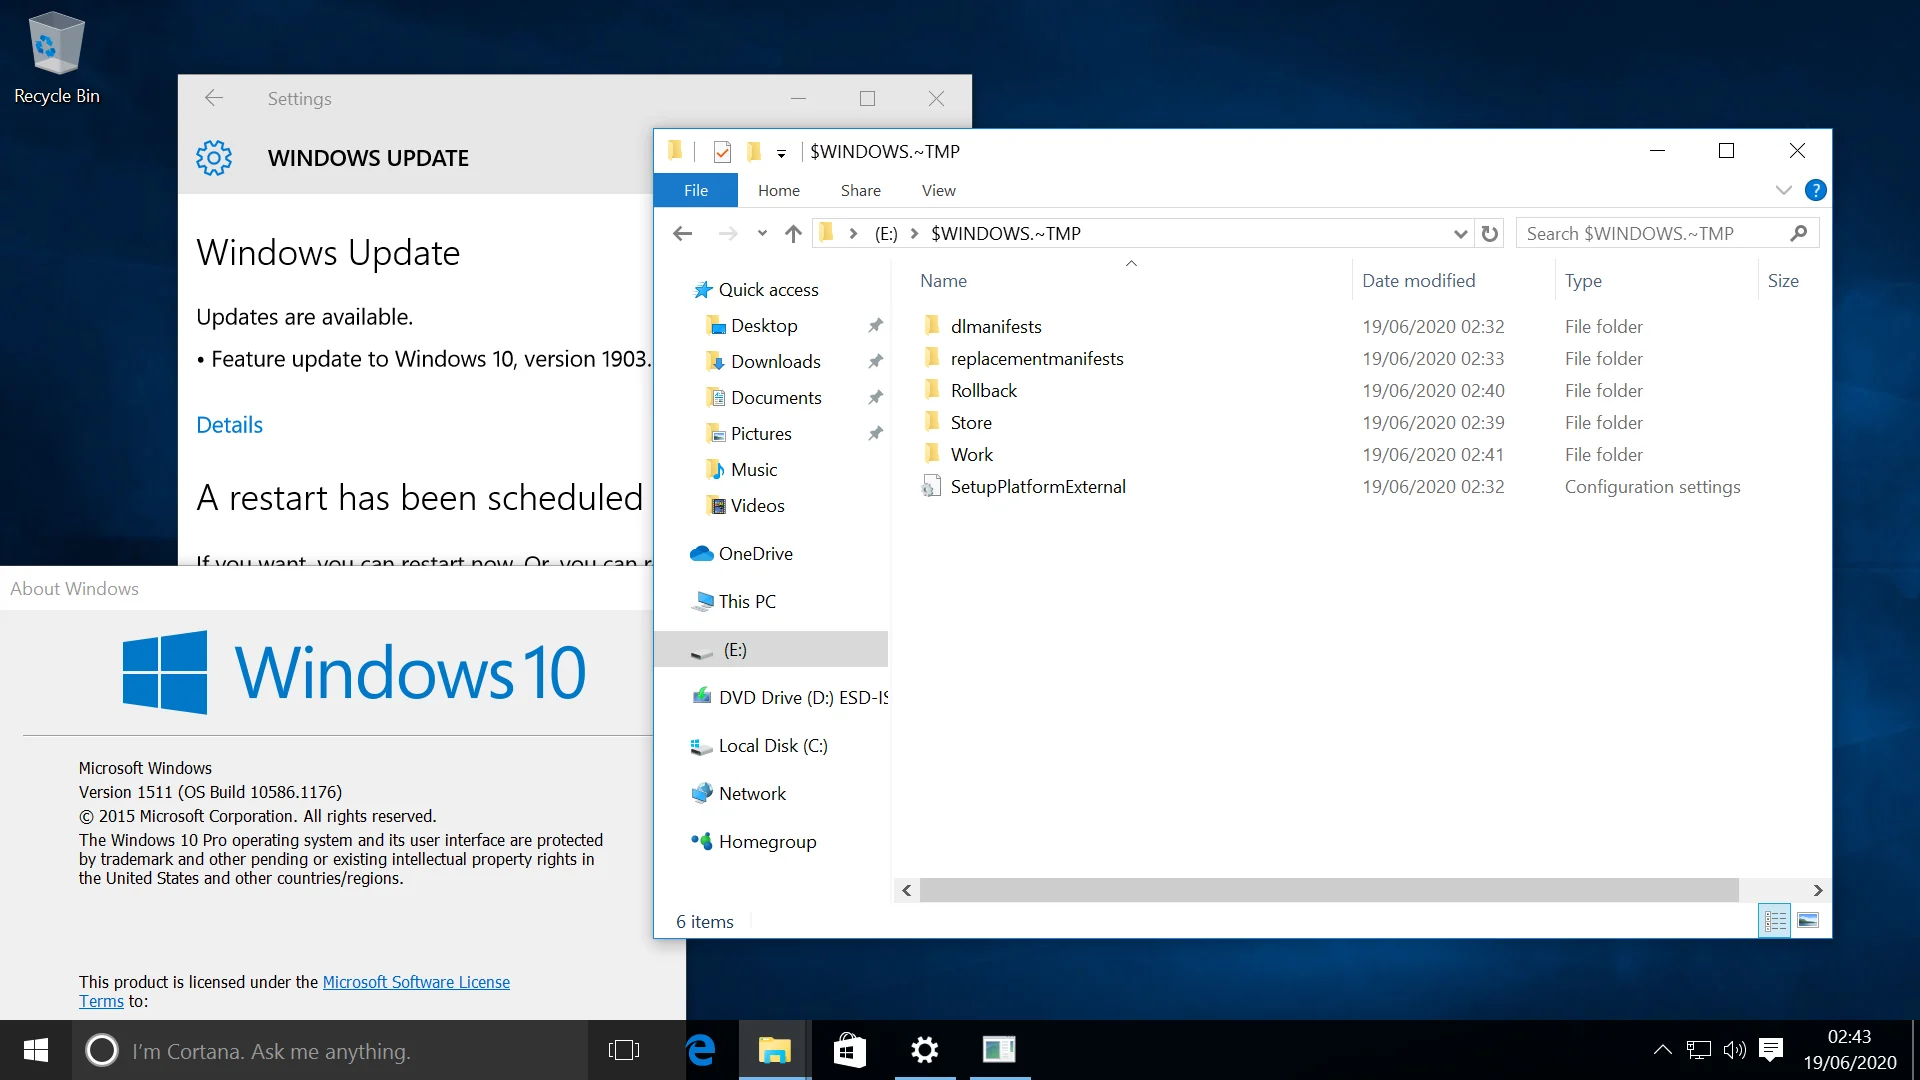Show hidden system tray icons

click(1662, 1050)
